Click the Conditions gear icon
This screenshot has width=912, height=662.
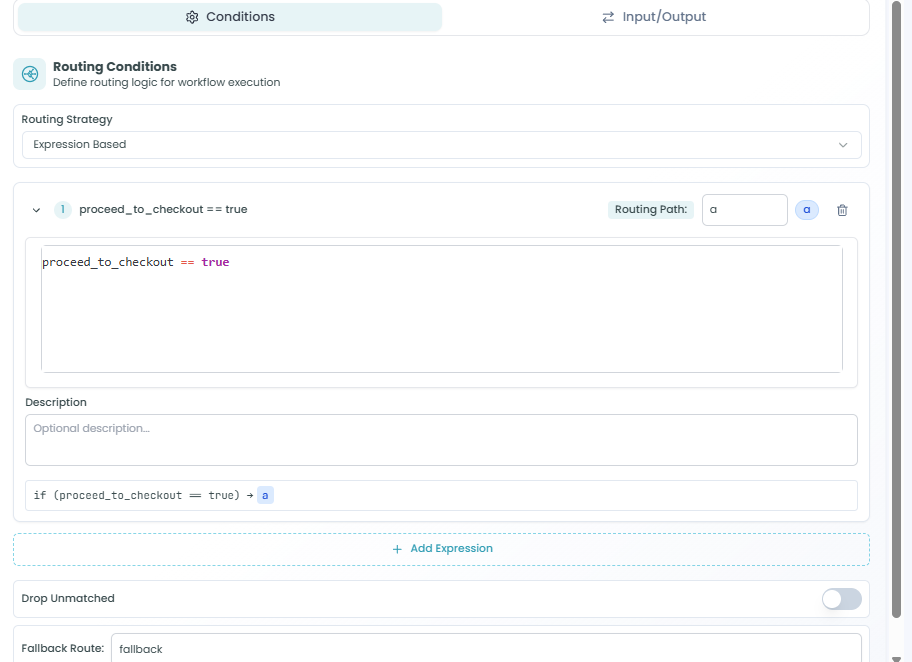(x=192, y=17)
